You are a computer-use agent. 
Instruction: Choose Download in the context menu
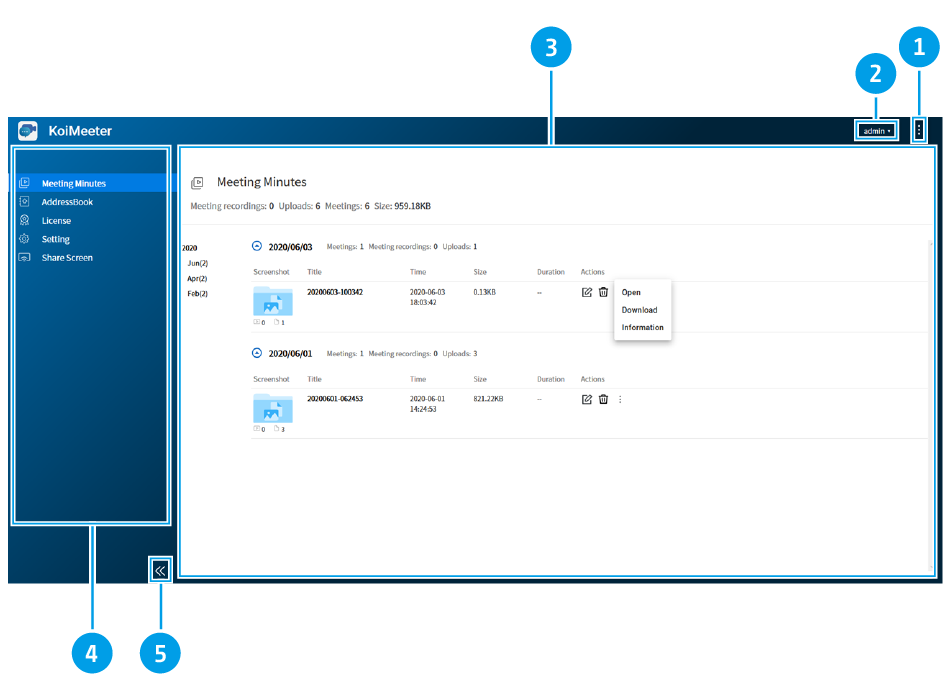[639, 310]
